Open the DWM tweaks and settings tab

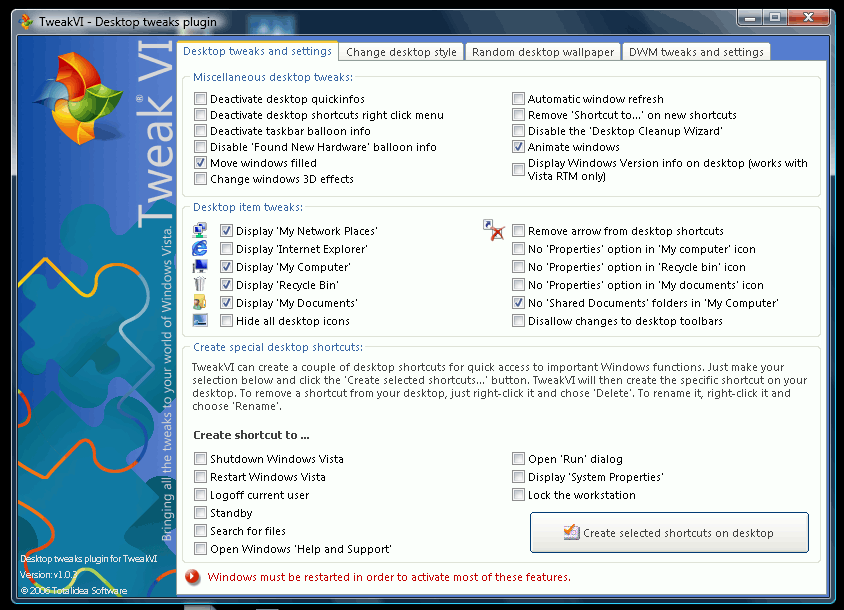click(696, 52)
